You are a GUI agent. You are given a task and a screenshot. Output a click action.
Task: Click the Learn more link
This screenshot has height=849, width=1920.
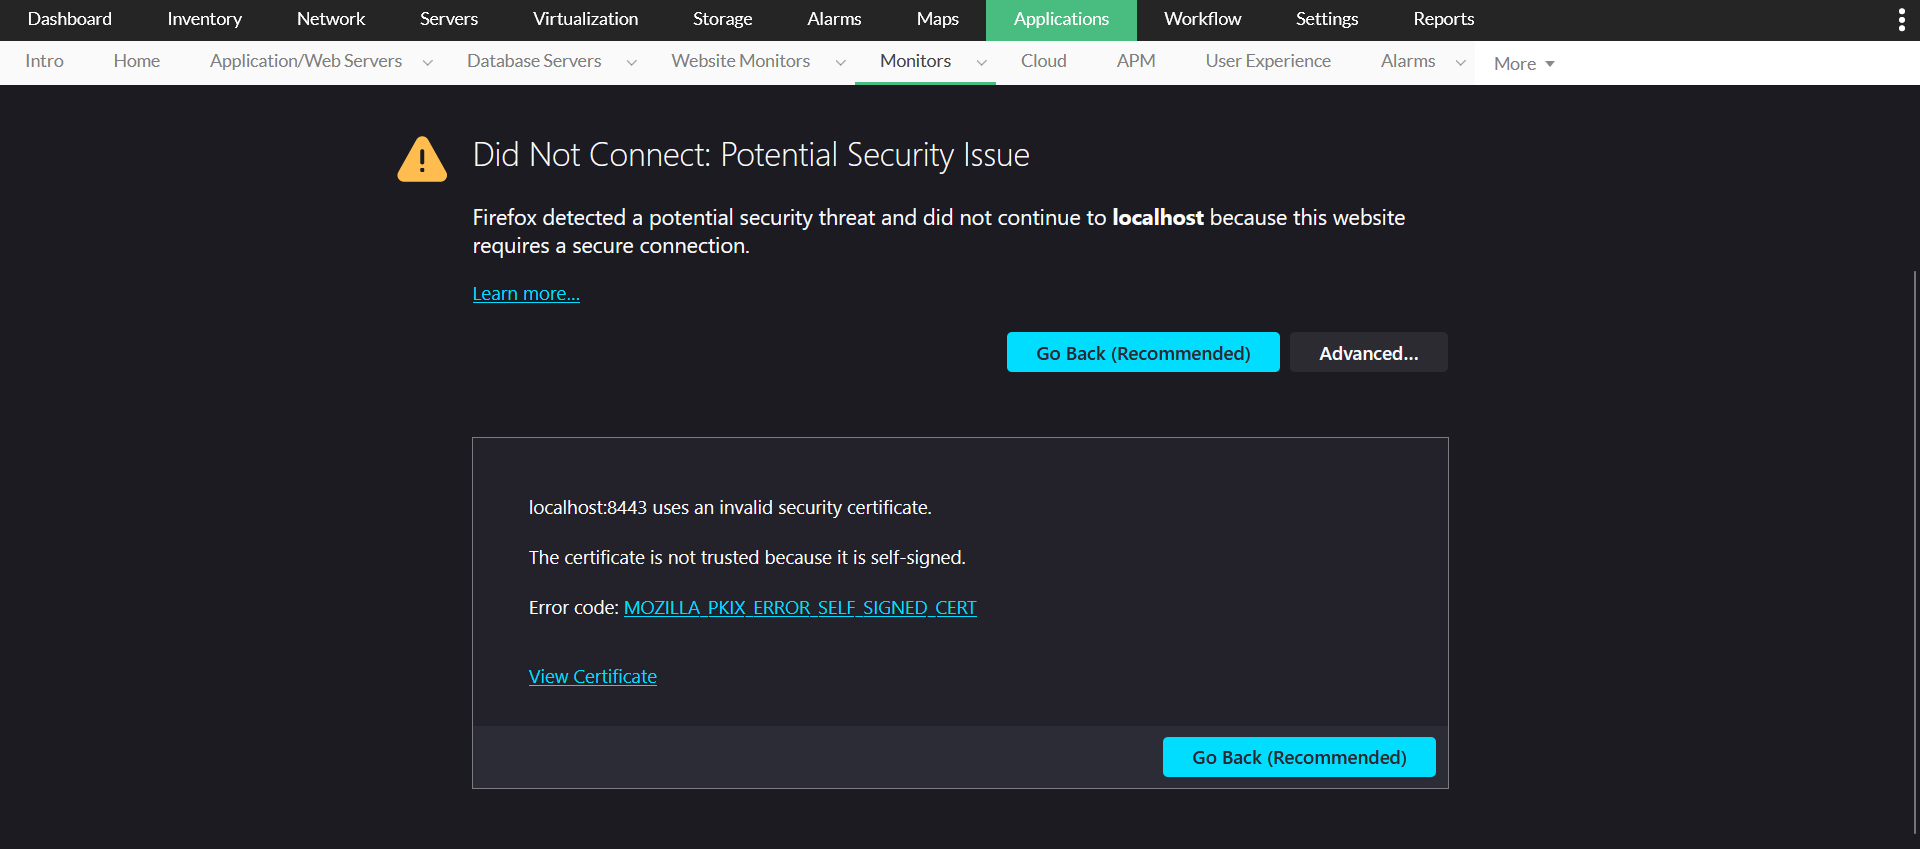[x=526, y=294]
